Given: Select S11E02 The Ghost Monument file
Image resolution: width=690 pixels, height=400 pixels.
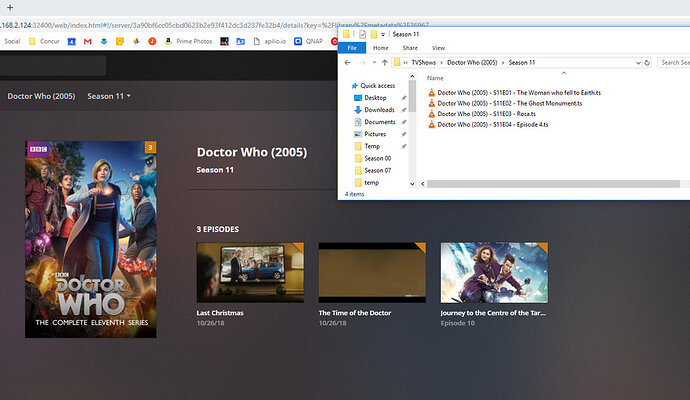Looking at the screenshot, I should (505, 103).
